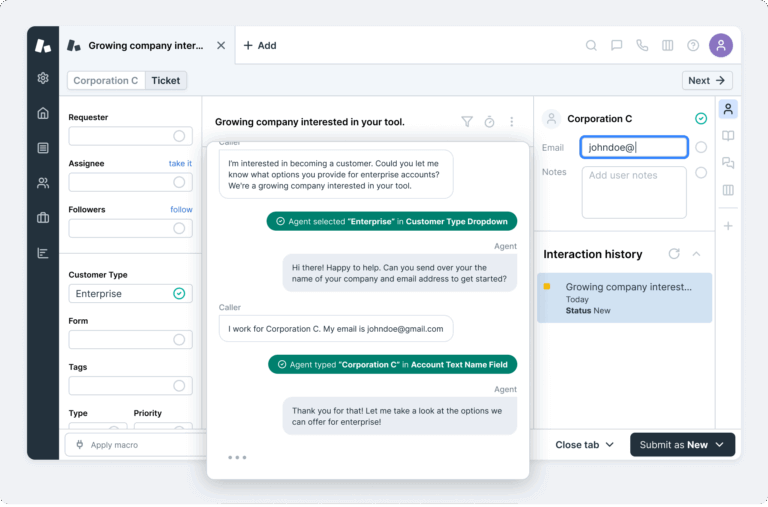Click the filter funnel icon on ticket

coord(467,122)
